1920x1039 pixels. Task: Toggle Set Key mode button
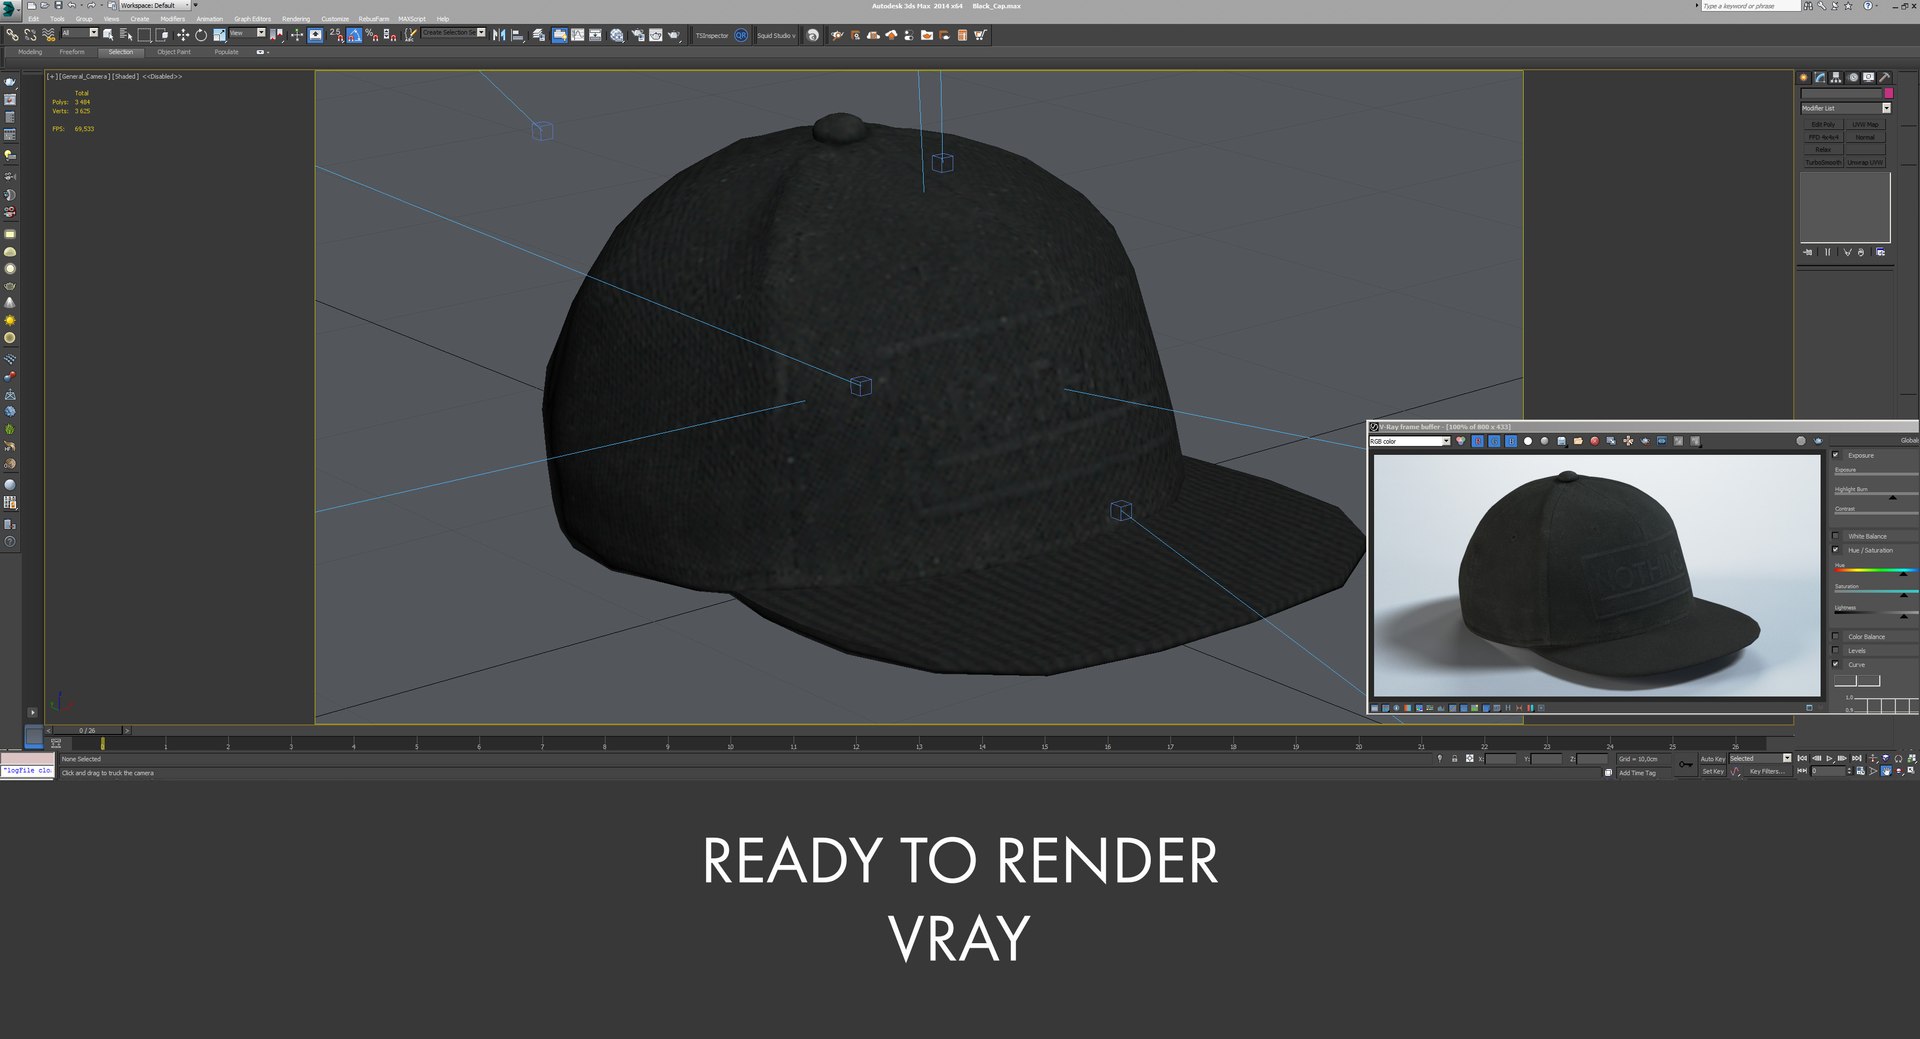tap(1713, 771)
